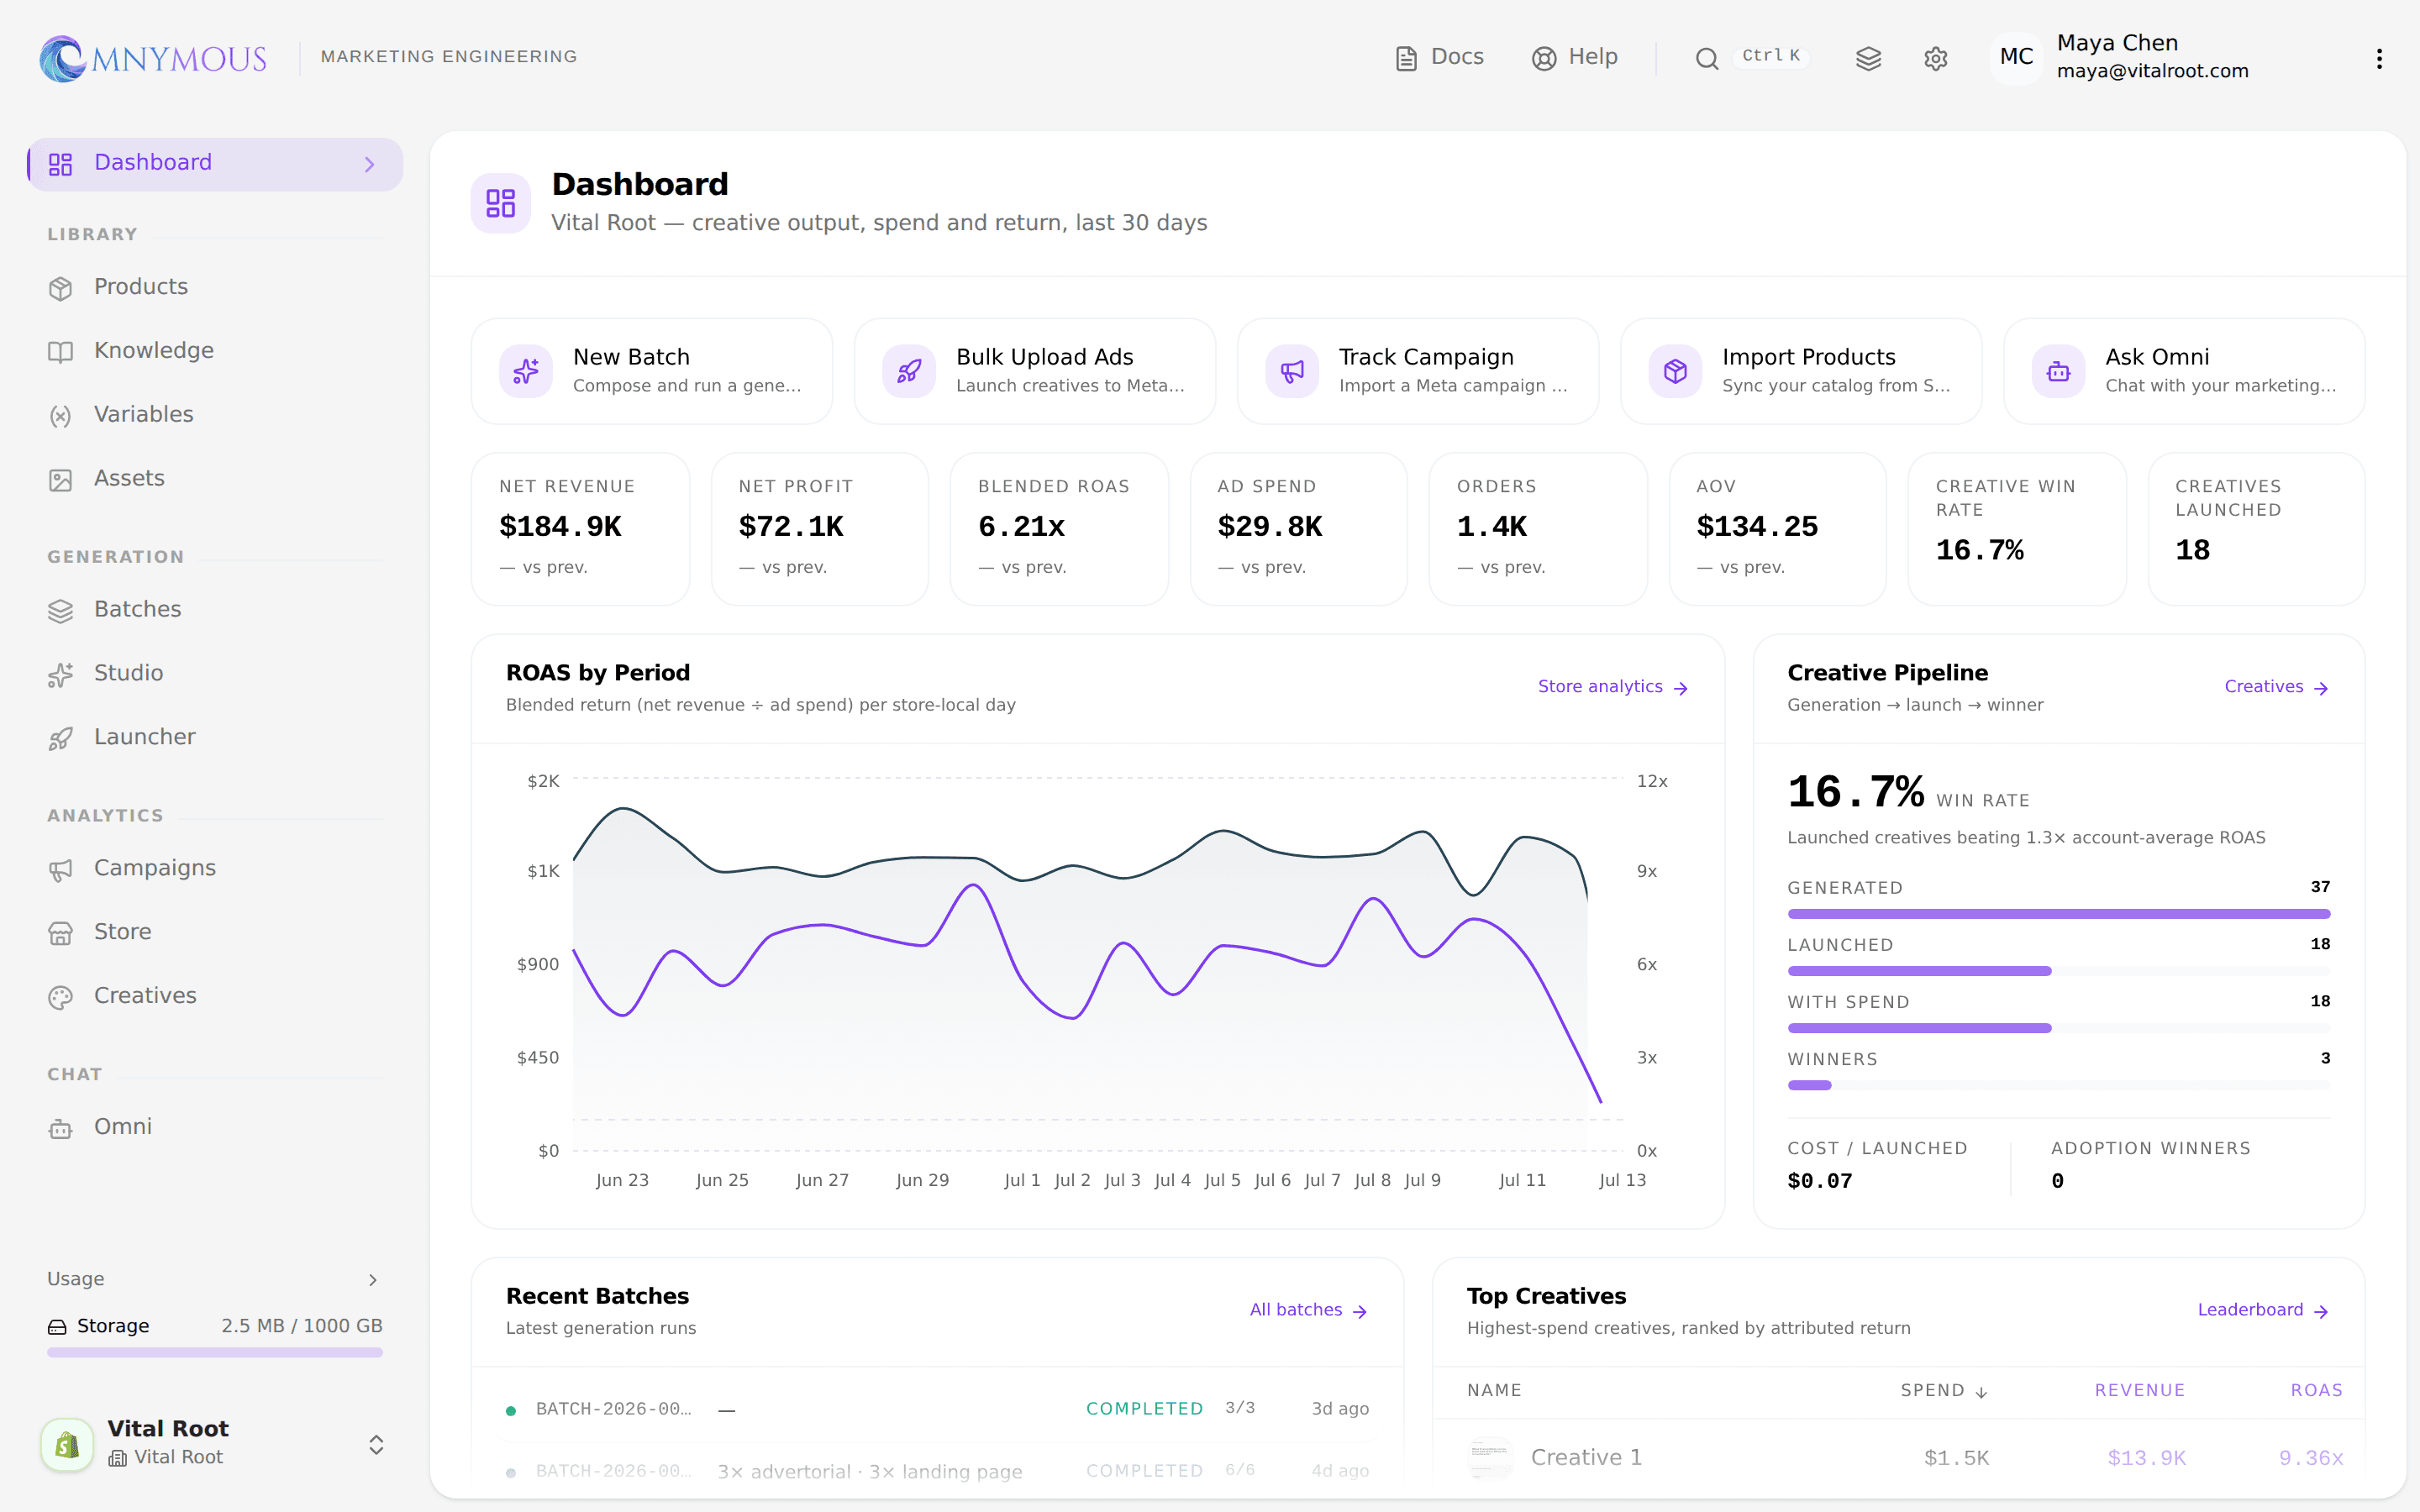Click the Knowledge book icon

tap(61, 352)
